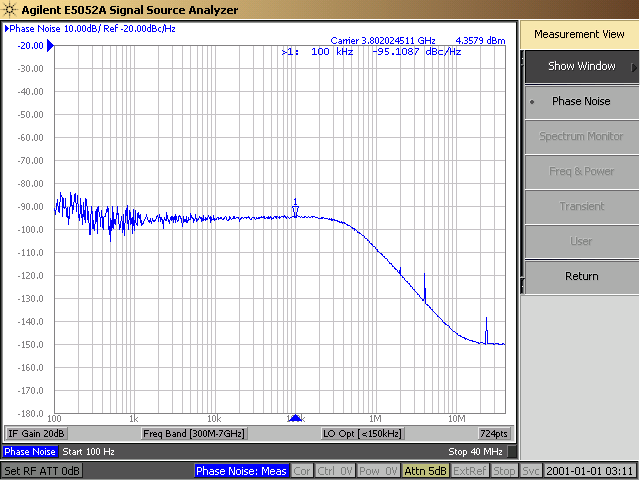This screenshot has width=640, height=480.
Task: Click the Freq Band [300M-7GHz] field
Action: [193, 433]
